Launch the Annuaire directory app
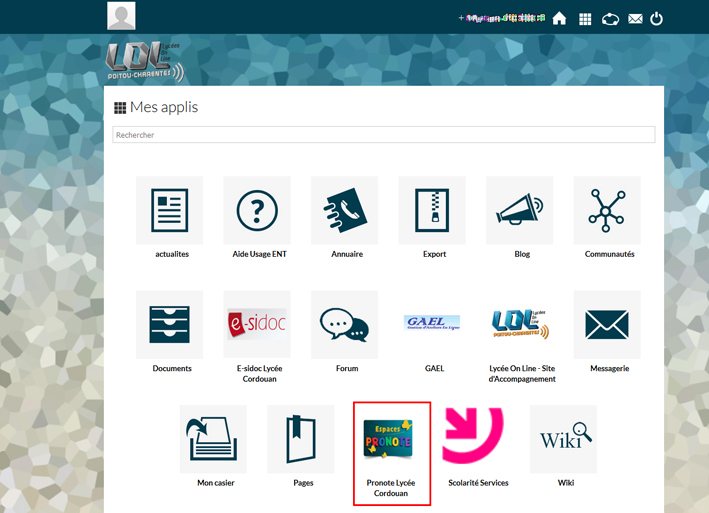The width and height of the screenshot is (709, 513). point(345,210)
